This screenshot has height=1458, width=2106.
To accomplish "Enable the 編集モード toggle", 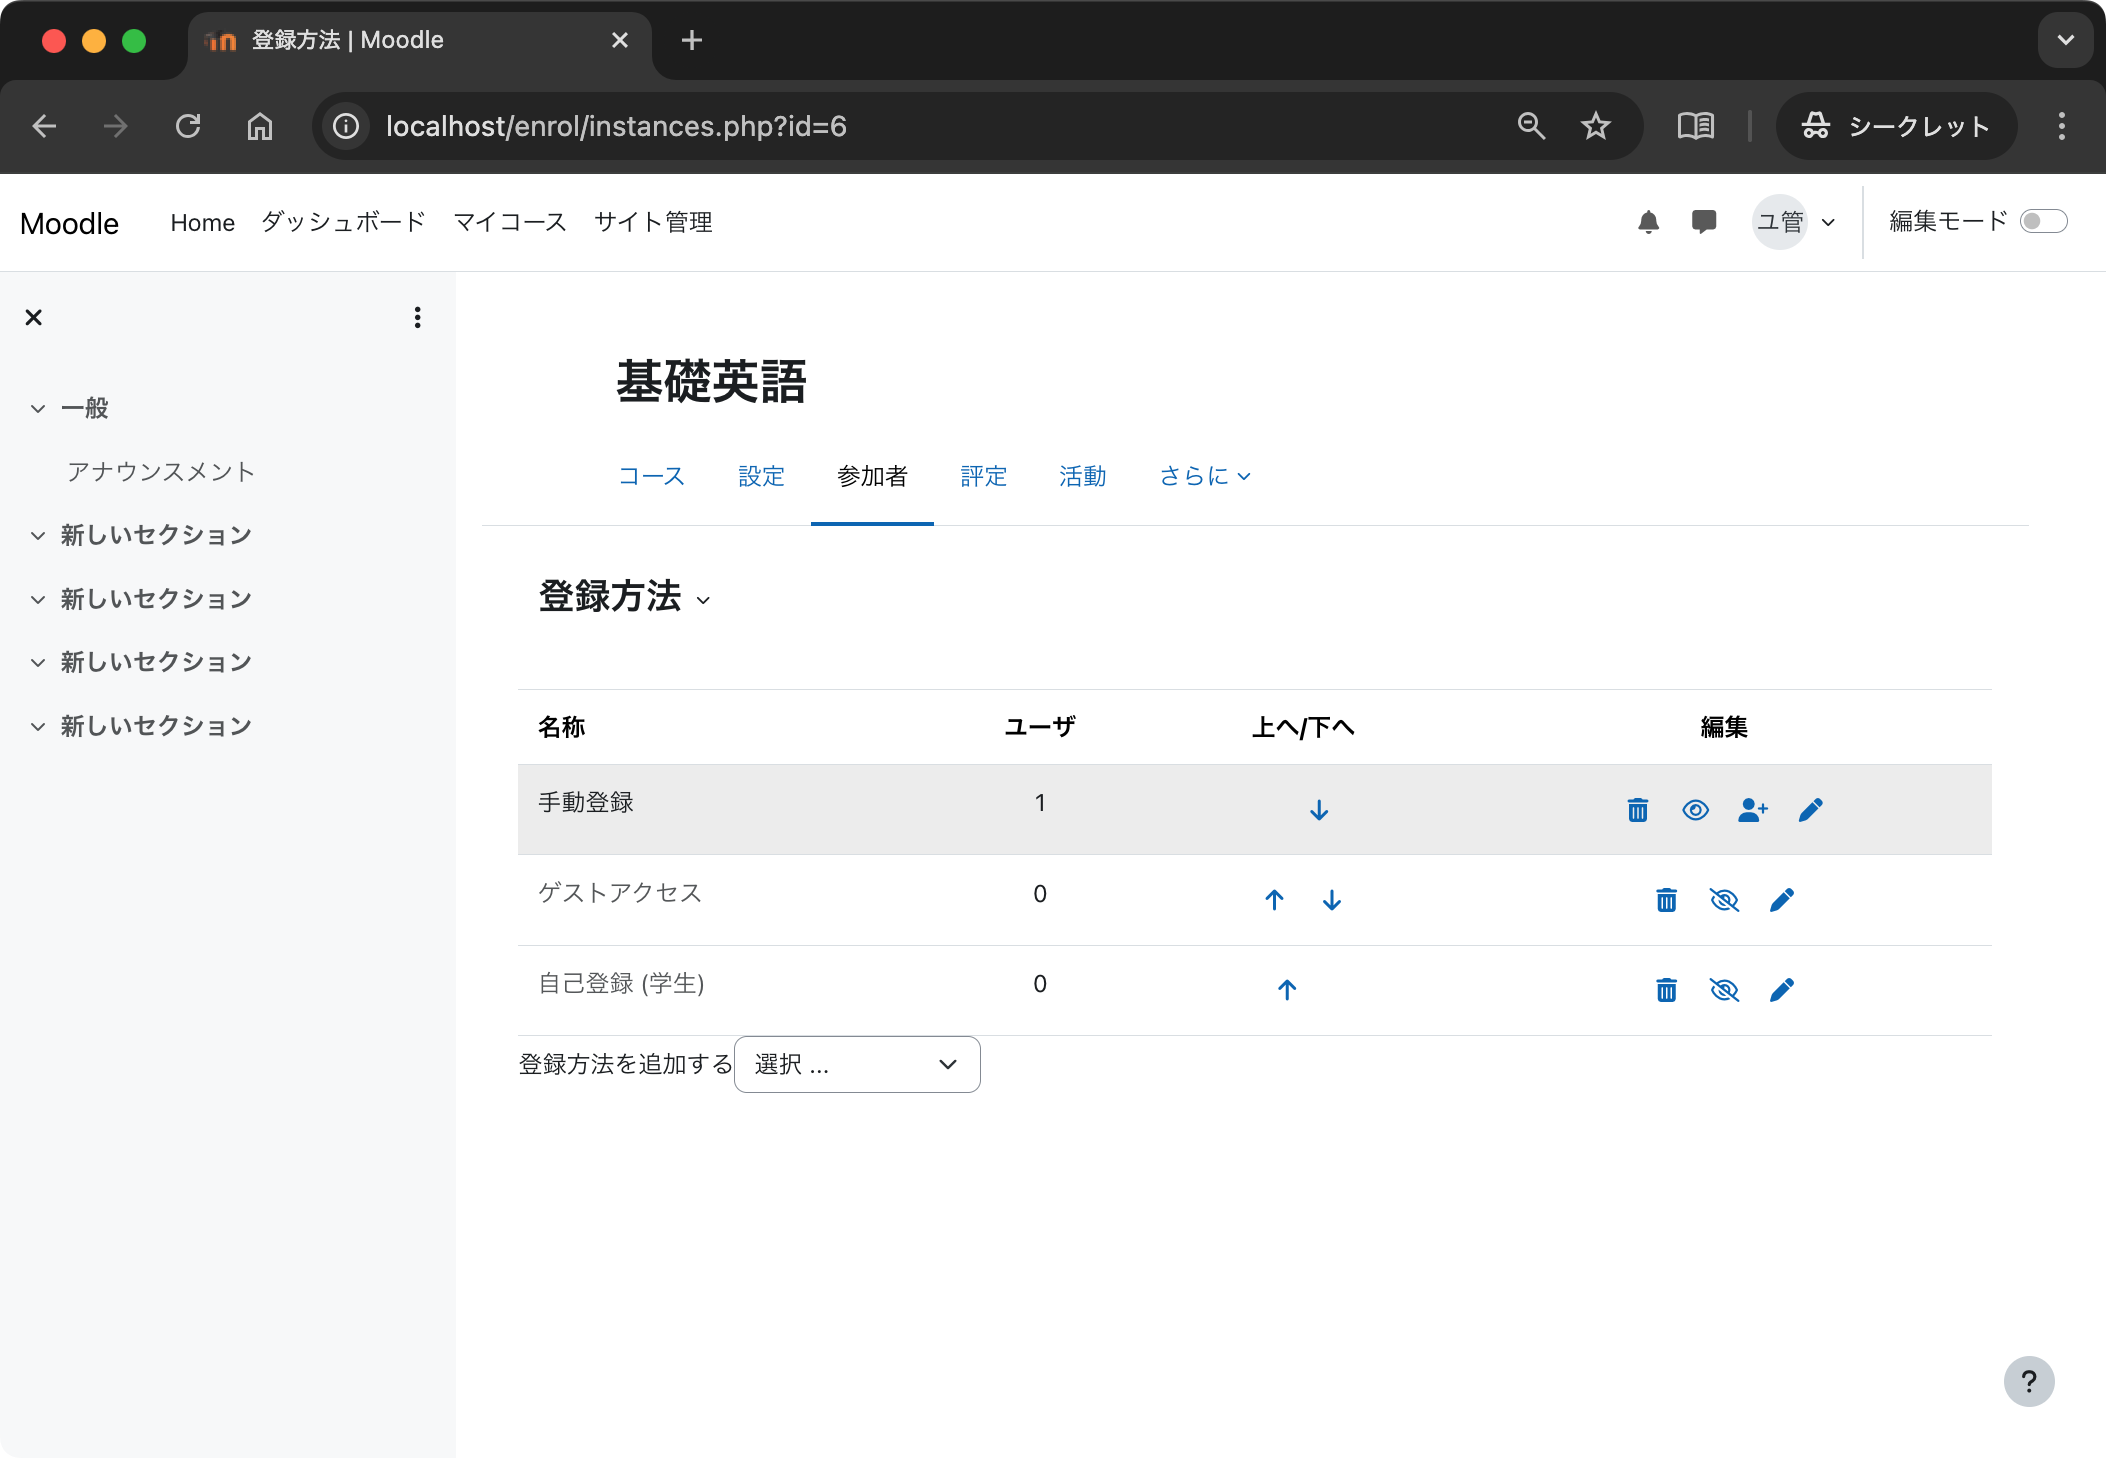I will [x=2045, y=221].
